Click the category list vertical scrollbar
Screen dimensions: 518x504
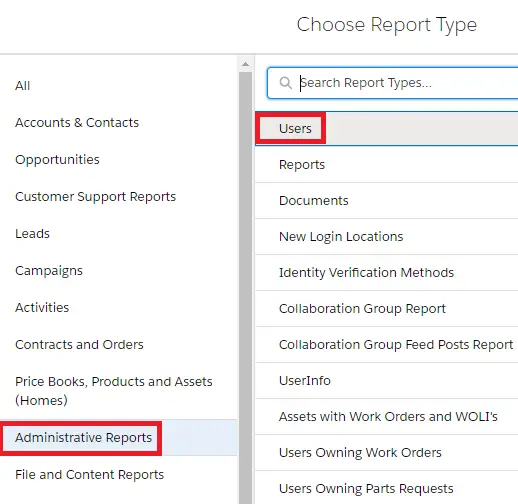point(246,288)
